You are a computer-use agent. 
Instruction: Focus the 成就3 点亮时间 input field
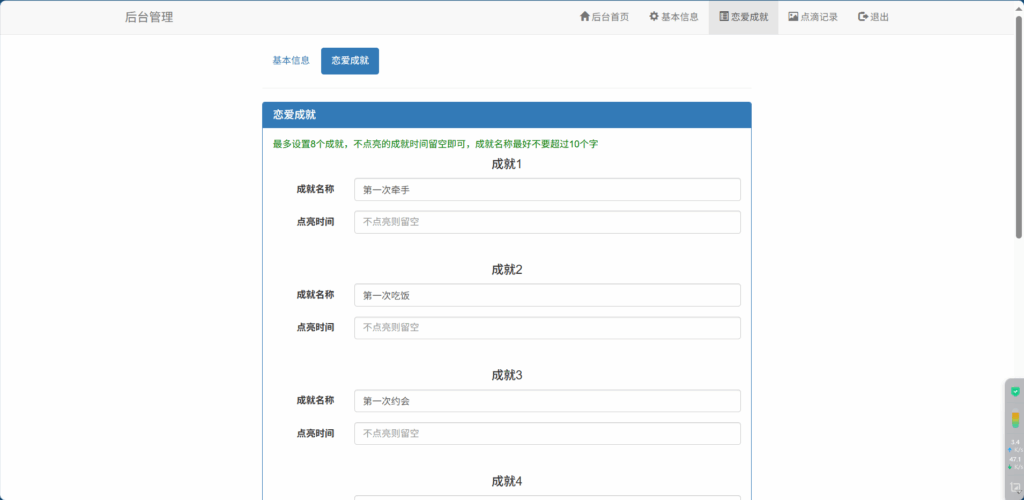[547, 433]
